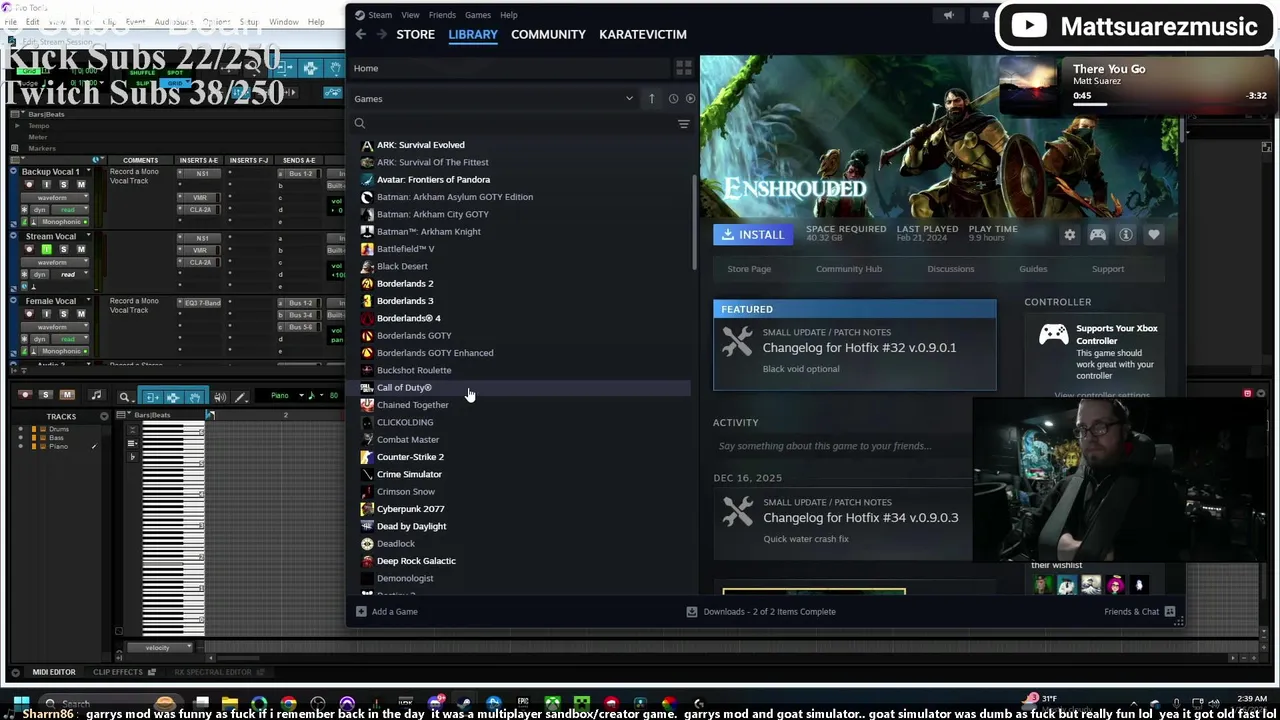Select the grabber hand tool in MIDI editor

click(195, 397)
